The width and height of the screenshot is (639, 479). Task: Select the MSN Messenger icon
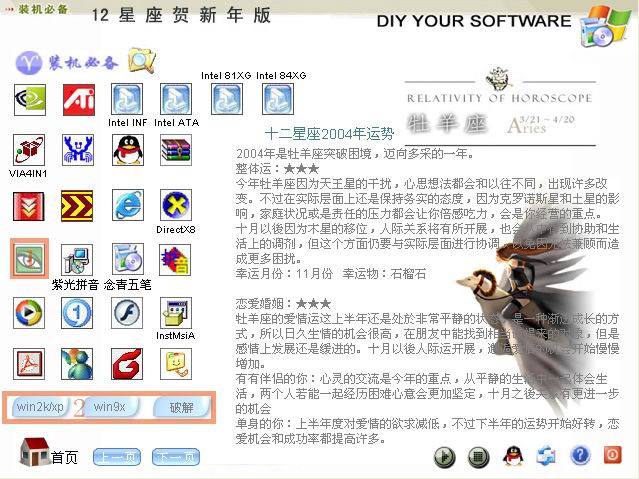point(77,364)
